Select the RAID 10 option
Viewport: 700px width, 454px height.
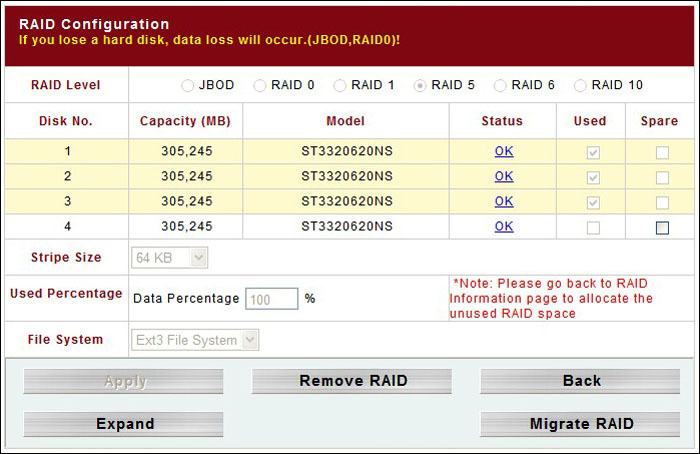pyautogui.click(x=580, y=85)
